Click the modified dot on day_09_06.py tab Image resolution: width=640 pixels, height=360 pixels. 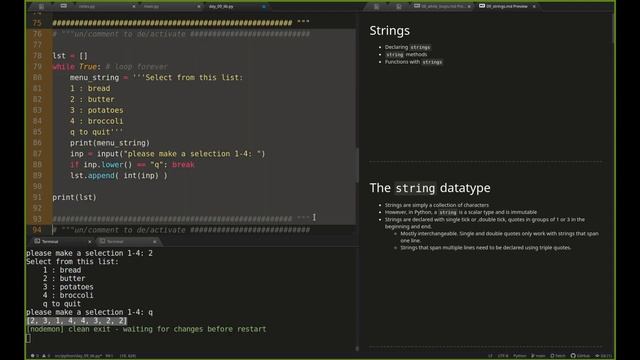(264, 7)
